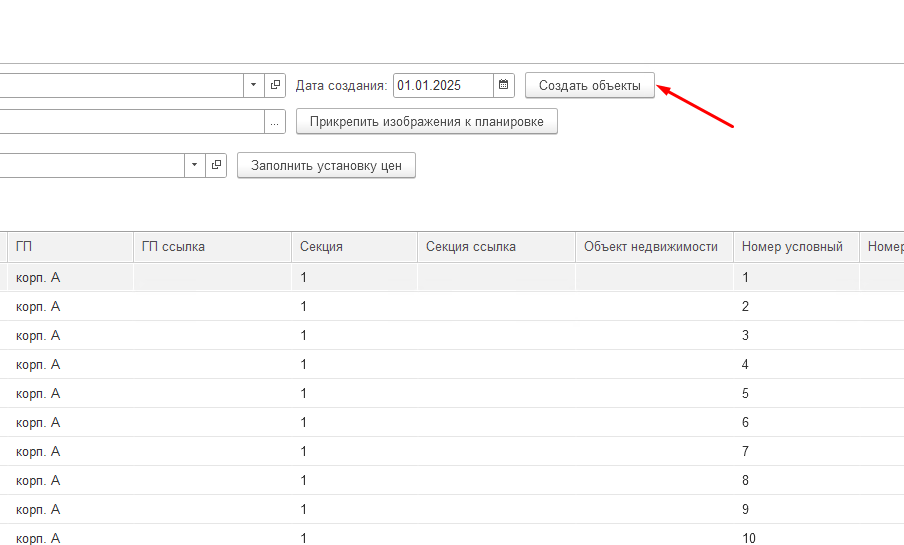The width and height of the screenshot is (904, 545).
Task: Click the Создать объекты button
Action: click(590, 85)
